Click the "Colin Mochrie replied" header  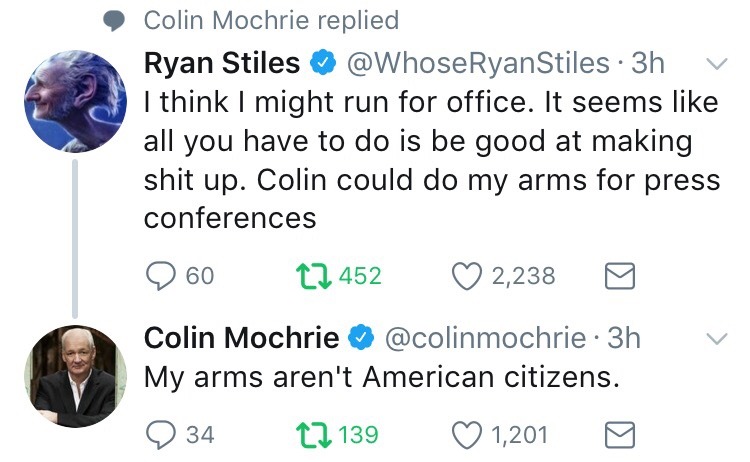(x=270, y=20)
